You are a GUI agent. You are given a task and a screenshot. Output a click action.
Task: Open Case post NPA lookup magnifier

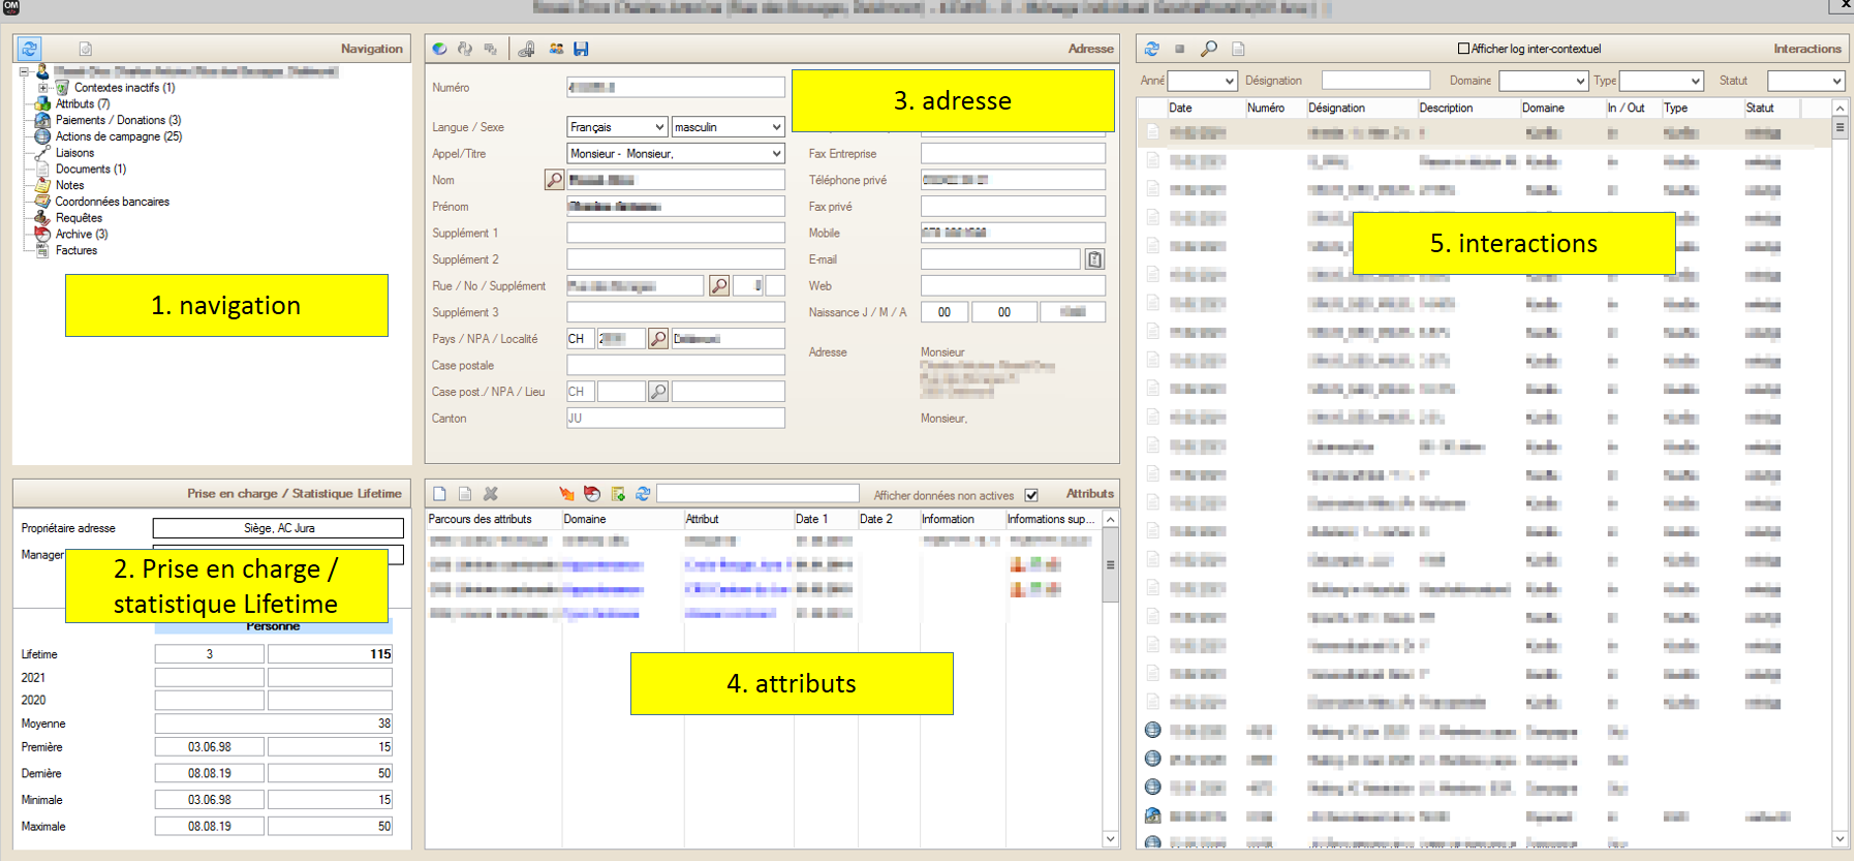tap(658, 392)
